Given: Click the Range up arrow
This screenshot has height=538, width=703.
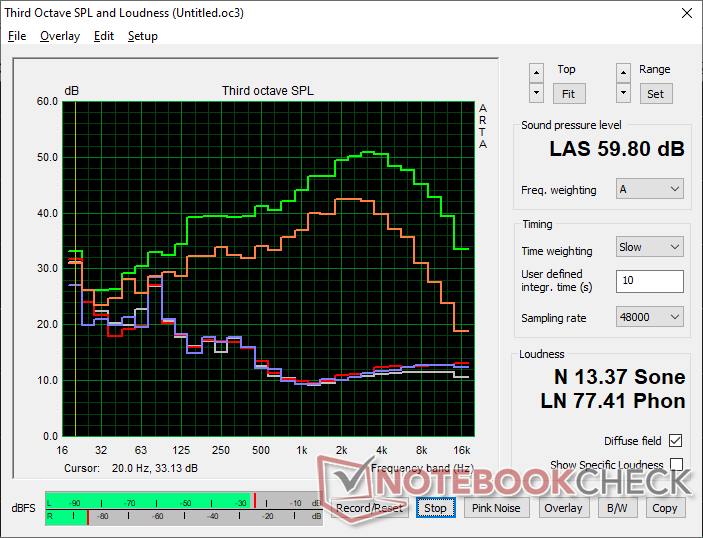Looking at the screenshot, I should [623, 72].
